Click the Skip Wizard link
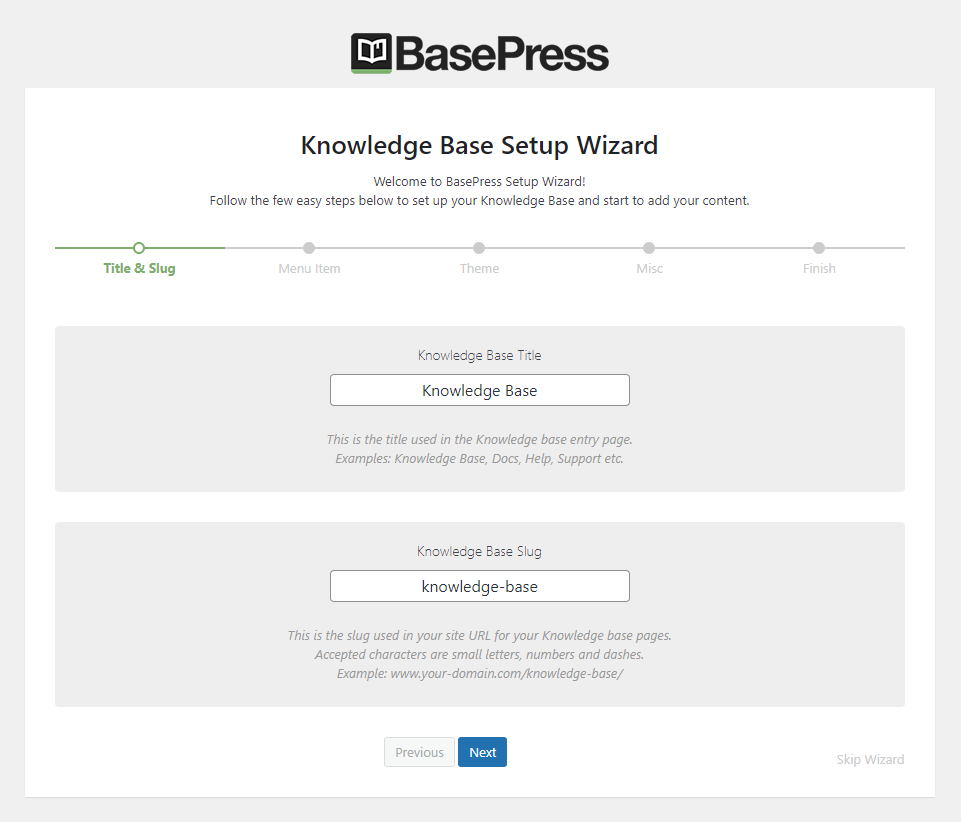 pyautogui.click(x=870, y=759)
